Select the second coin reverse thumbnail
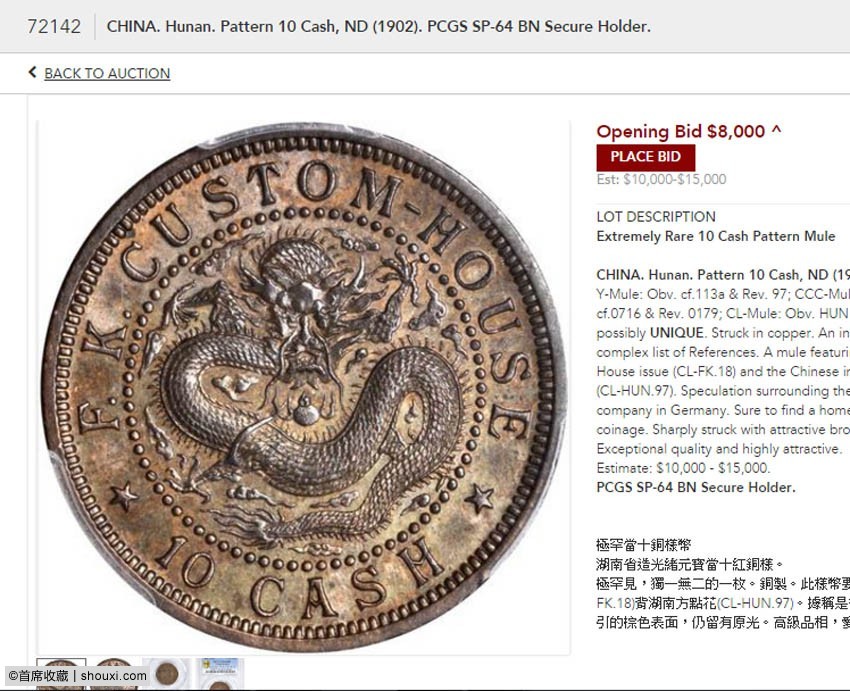The image size is (850, 691). pos(113,674)
